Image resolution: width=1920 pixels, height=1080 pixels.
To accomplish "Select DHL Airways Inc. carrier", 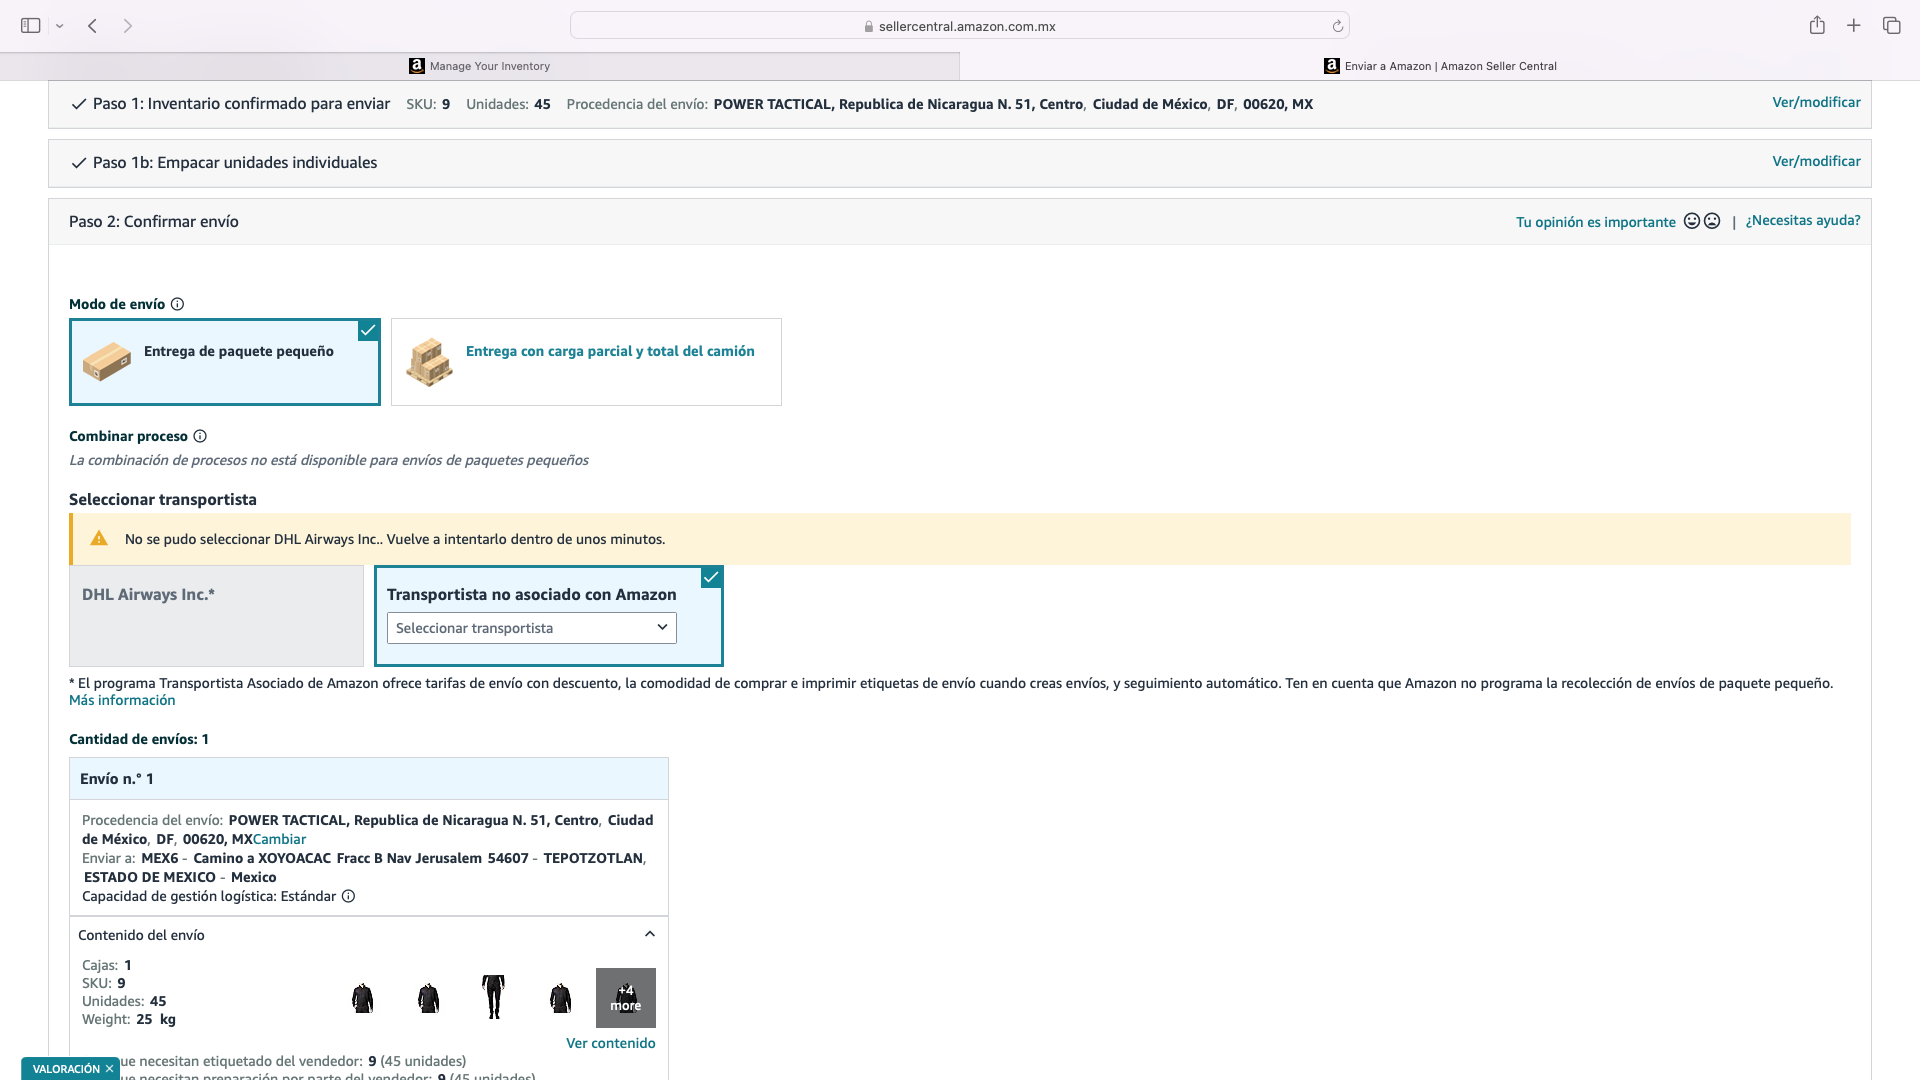I will [x=216, y=616].
